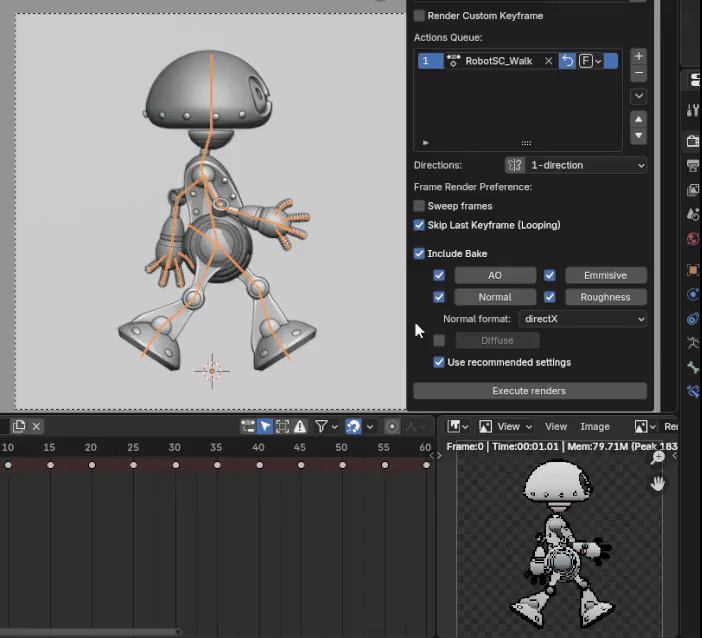The image size is (702, 638).
Task: Click the fake user F icon
Action: coord(586,61)
